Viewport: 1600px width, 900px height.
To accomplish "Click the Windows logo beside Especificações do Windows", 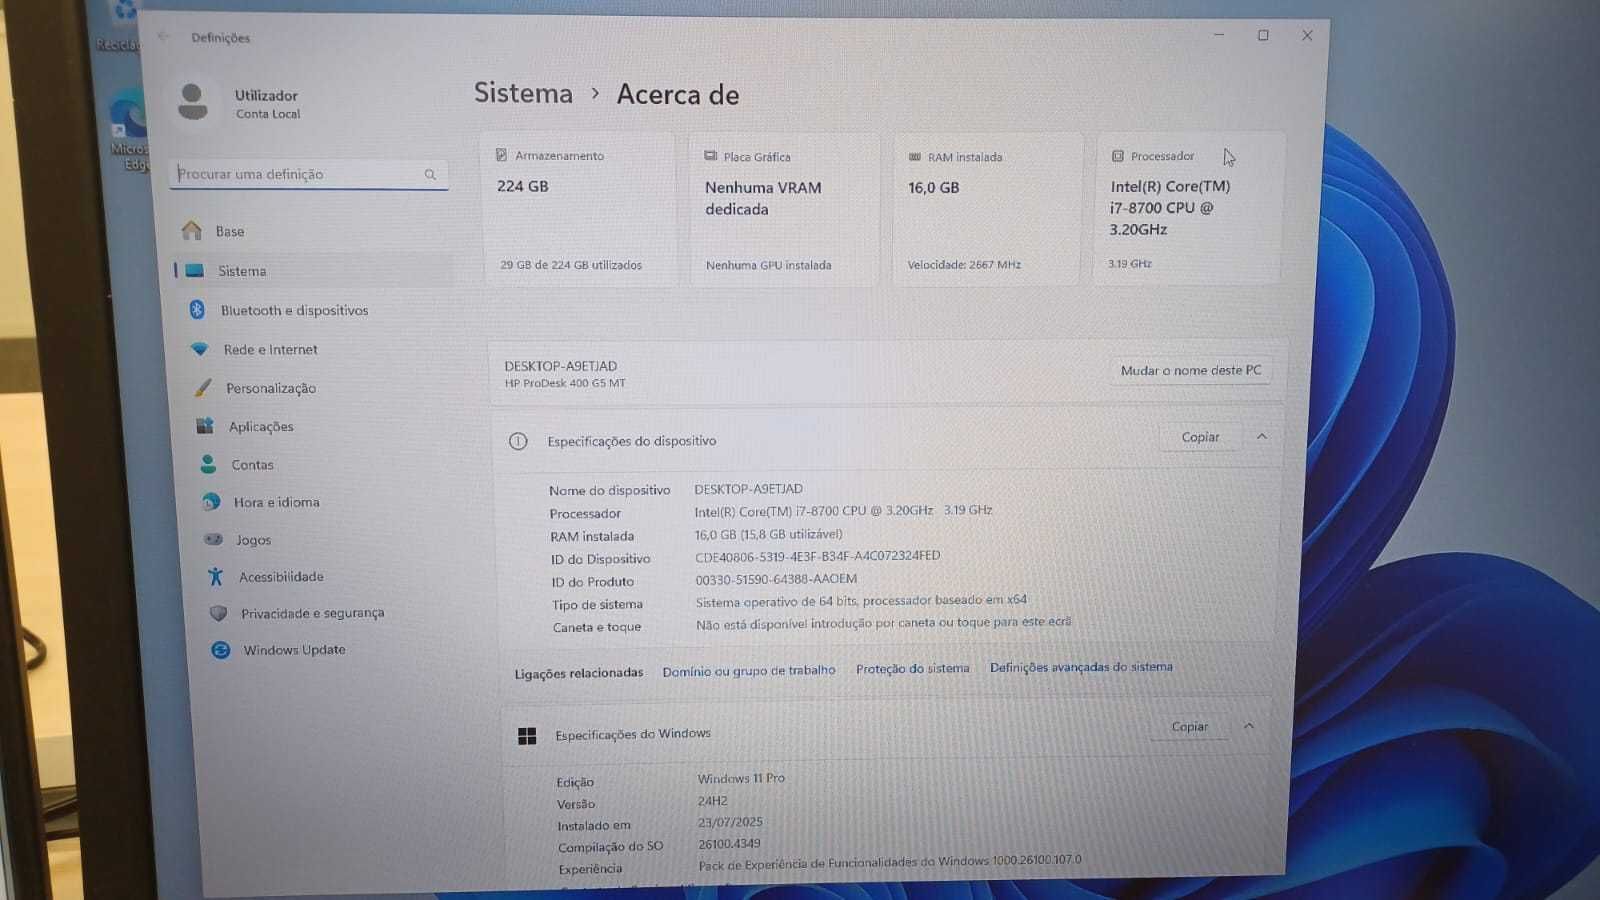I will click(527, 736).
